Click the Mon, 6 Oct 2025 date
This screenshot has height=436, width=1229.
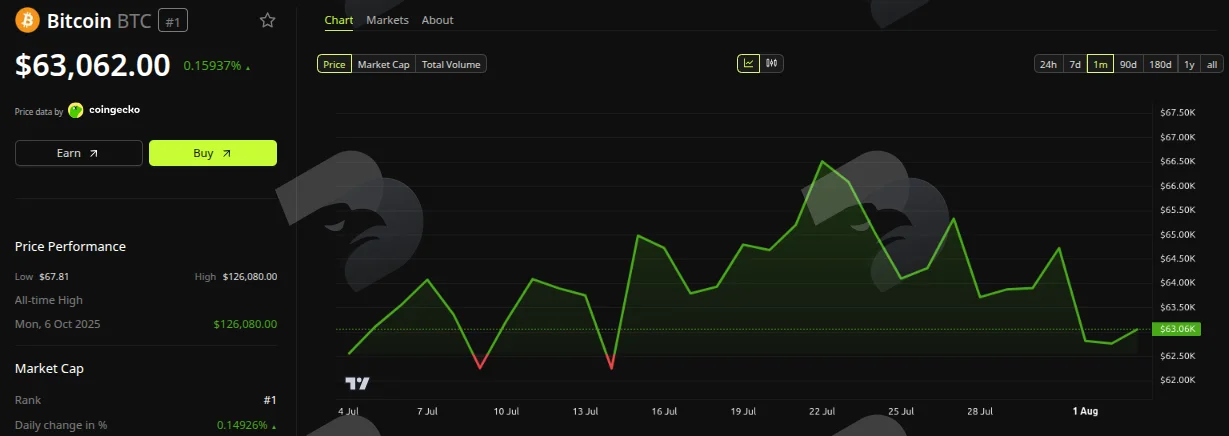coord(58,324)
